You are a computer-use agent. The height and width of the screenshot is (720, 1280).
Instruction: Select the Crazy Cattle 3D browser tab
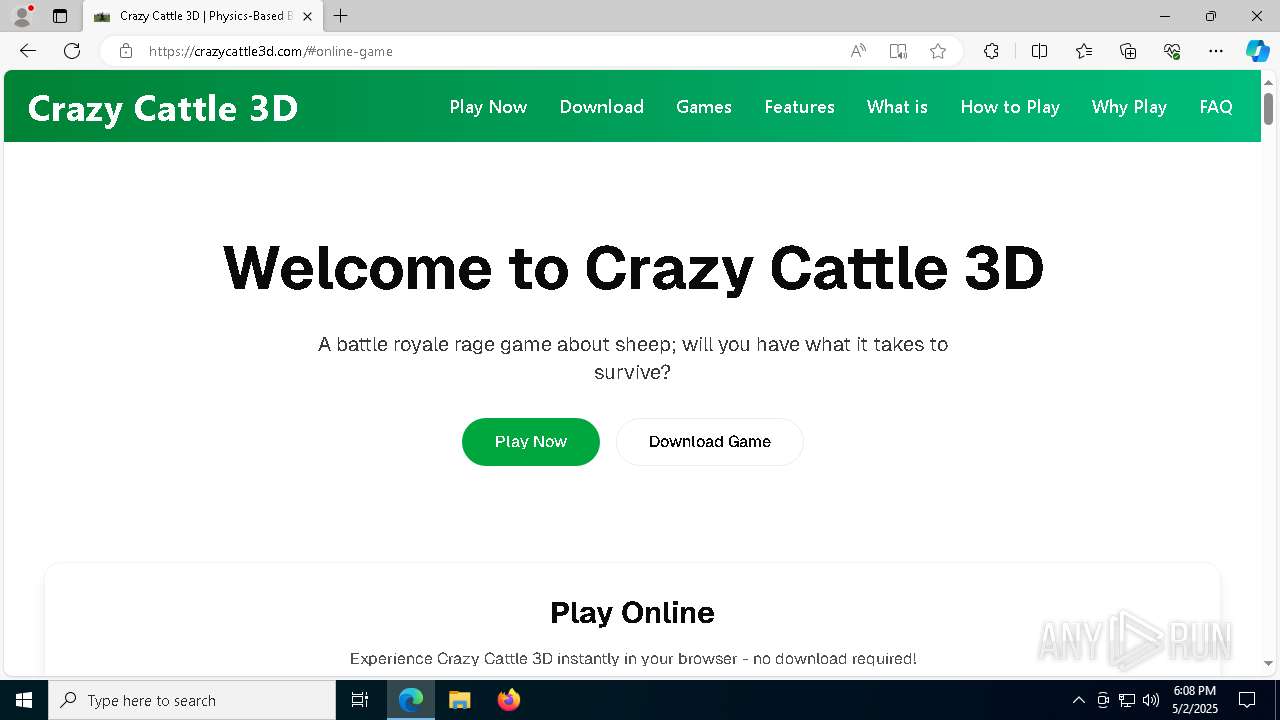203,16
